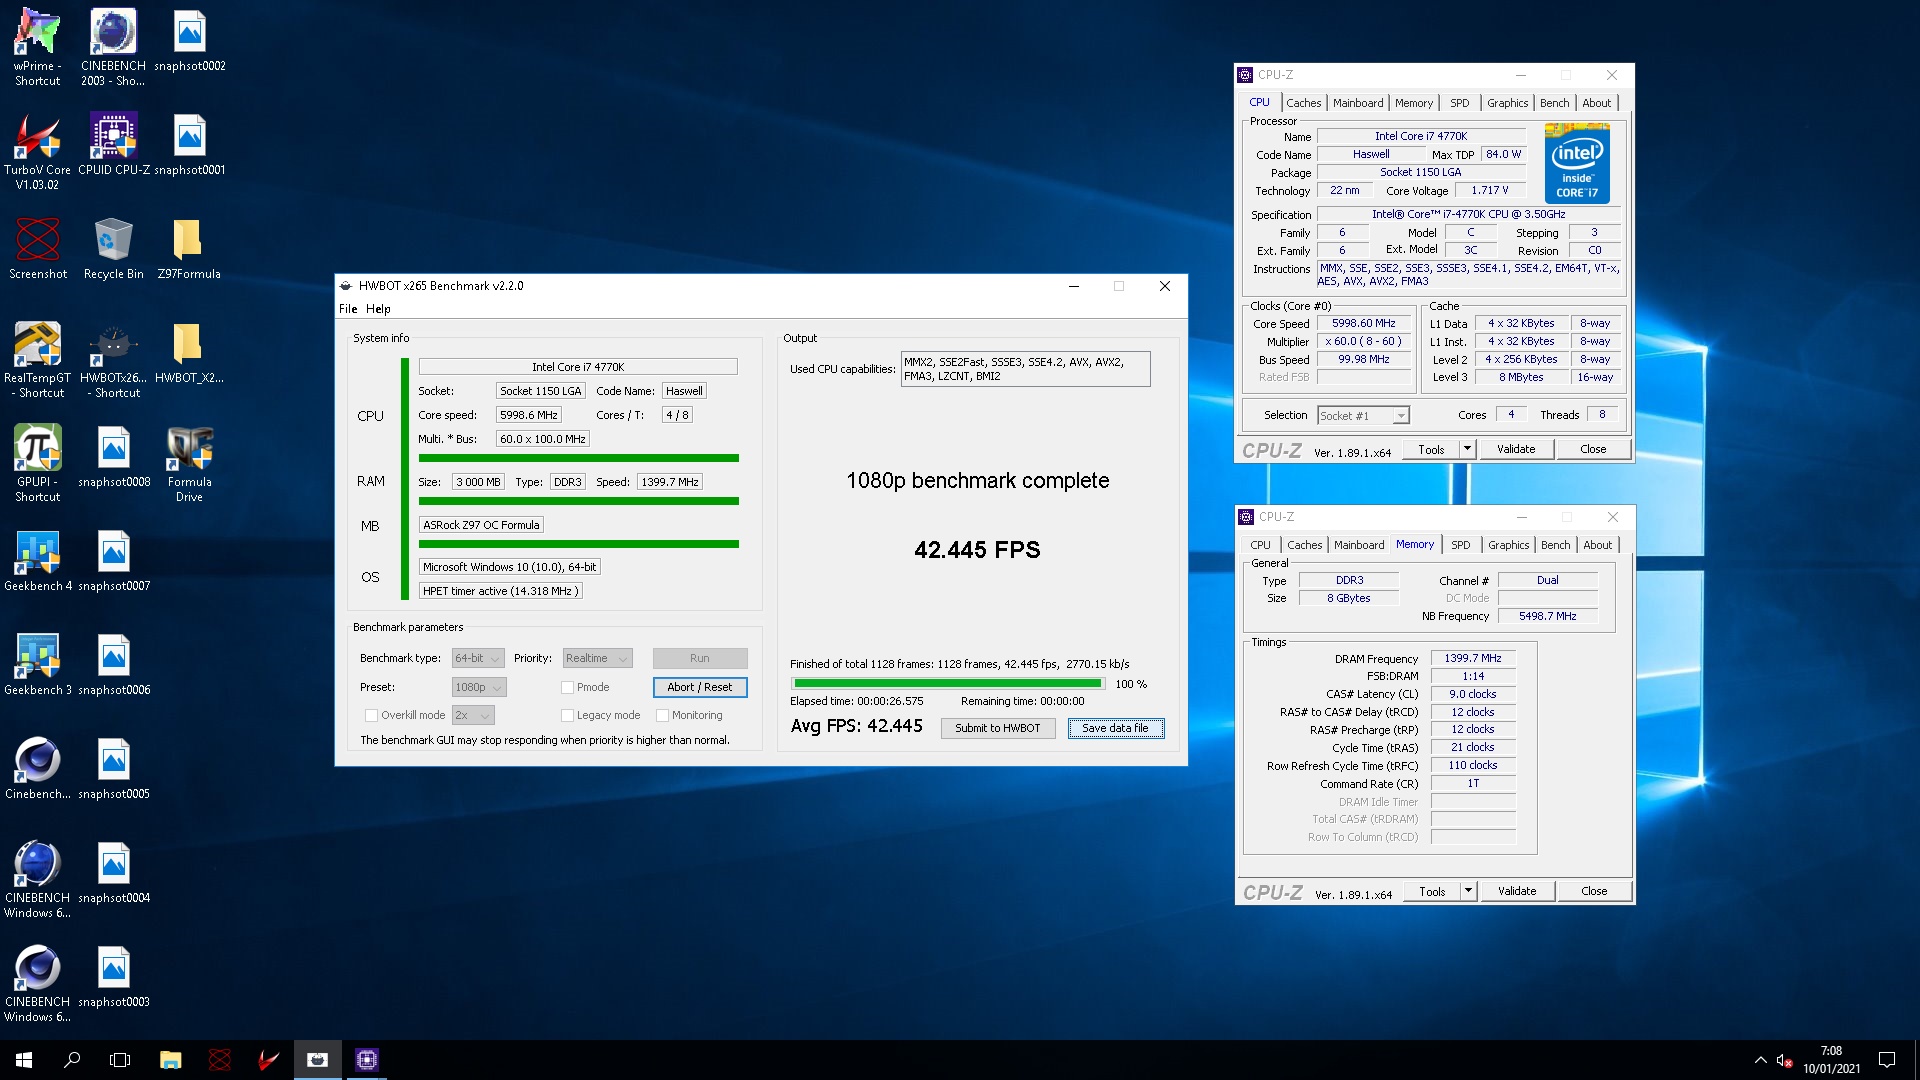Toggle the Pmode checkbox
Screen dimensions: 1920x1080
(x=567, y=687)
